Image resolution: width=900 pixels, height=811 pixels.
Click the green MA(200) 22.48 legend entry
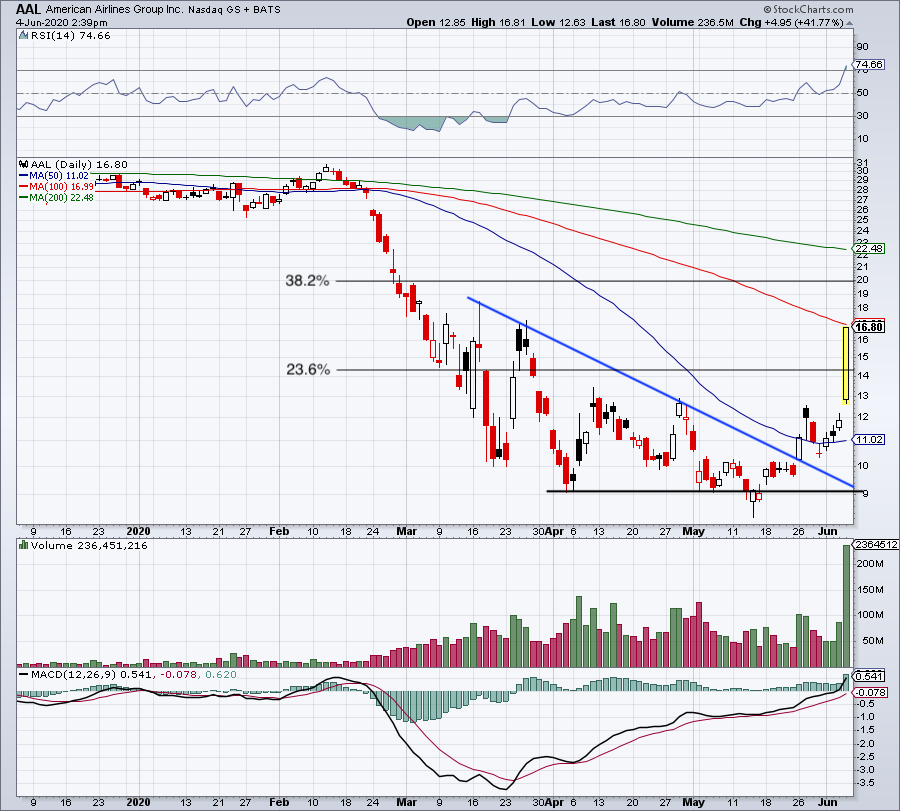pos(56,197)
